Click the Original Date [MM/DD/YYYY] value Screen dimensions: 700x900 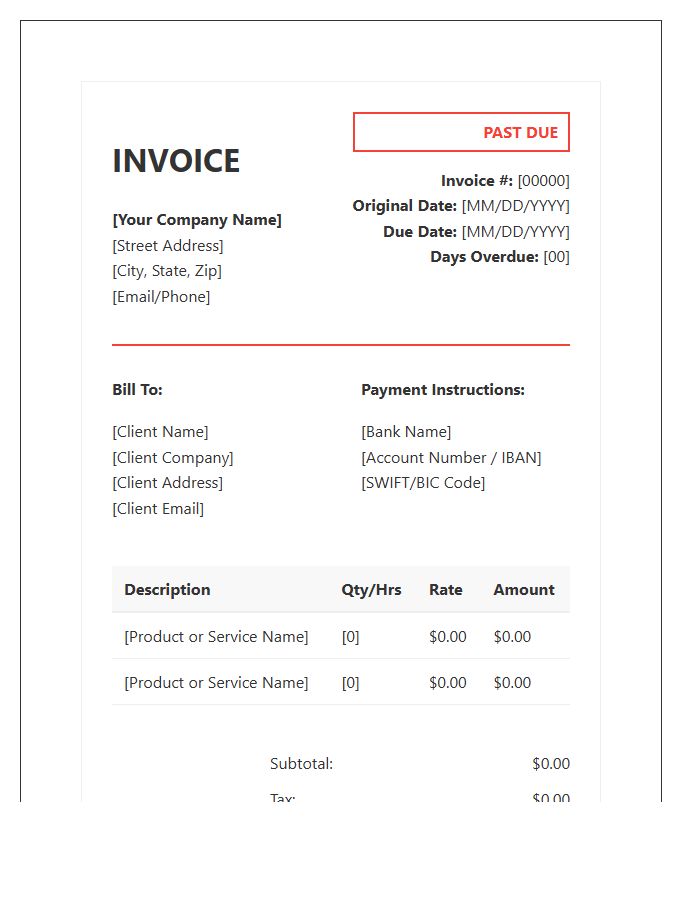[515, 206]
